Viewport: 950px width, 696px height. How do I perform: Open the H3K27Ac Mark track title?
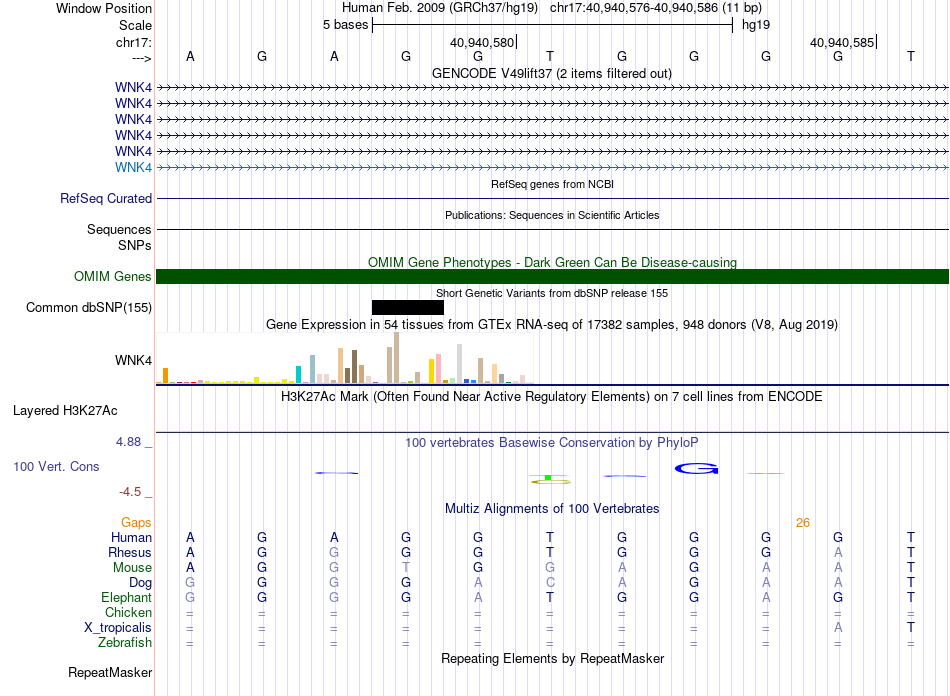[552, 396]
